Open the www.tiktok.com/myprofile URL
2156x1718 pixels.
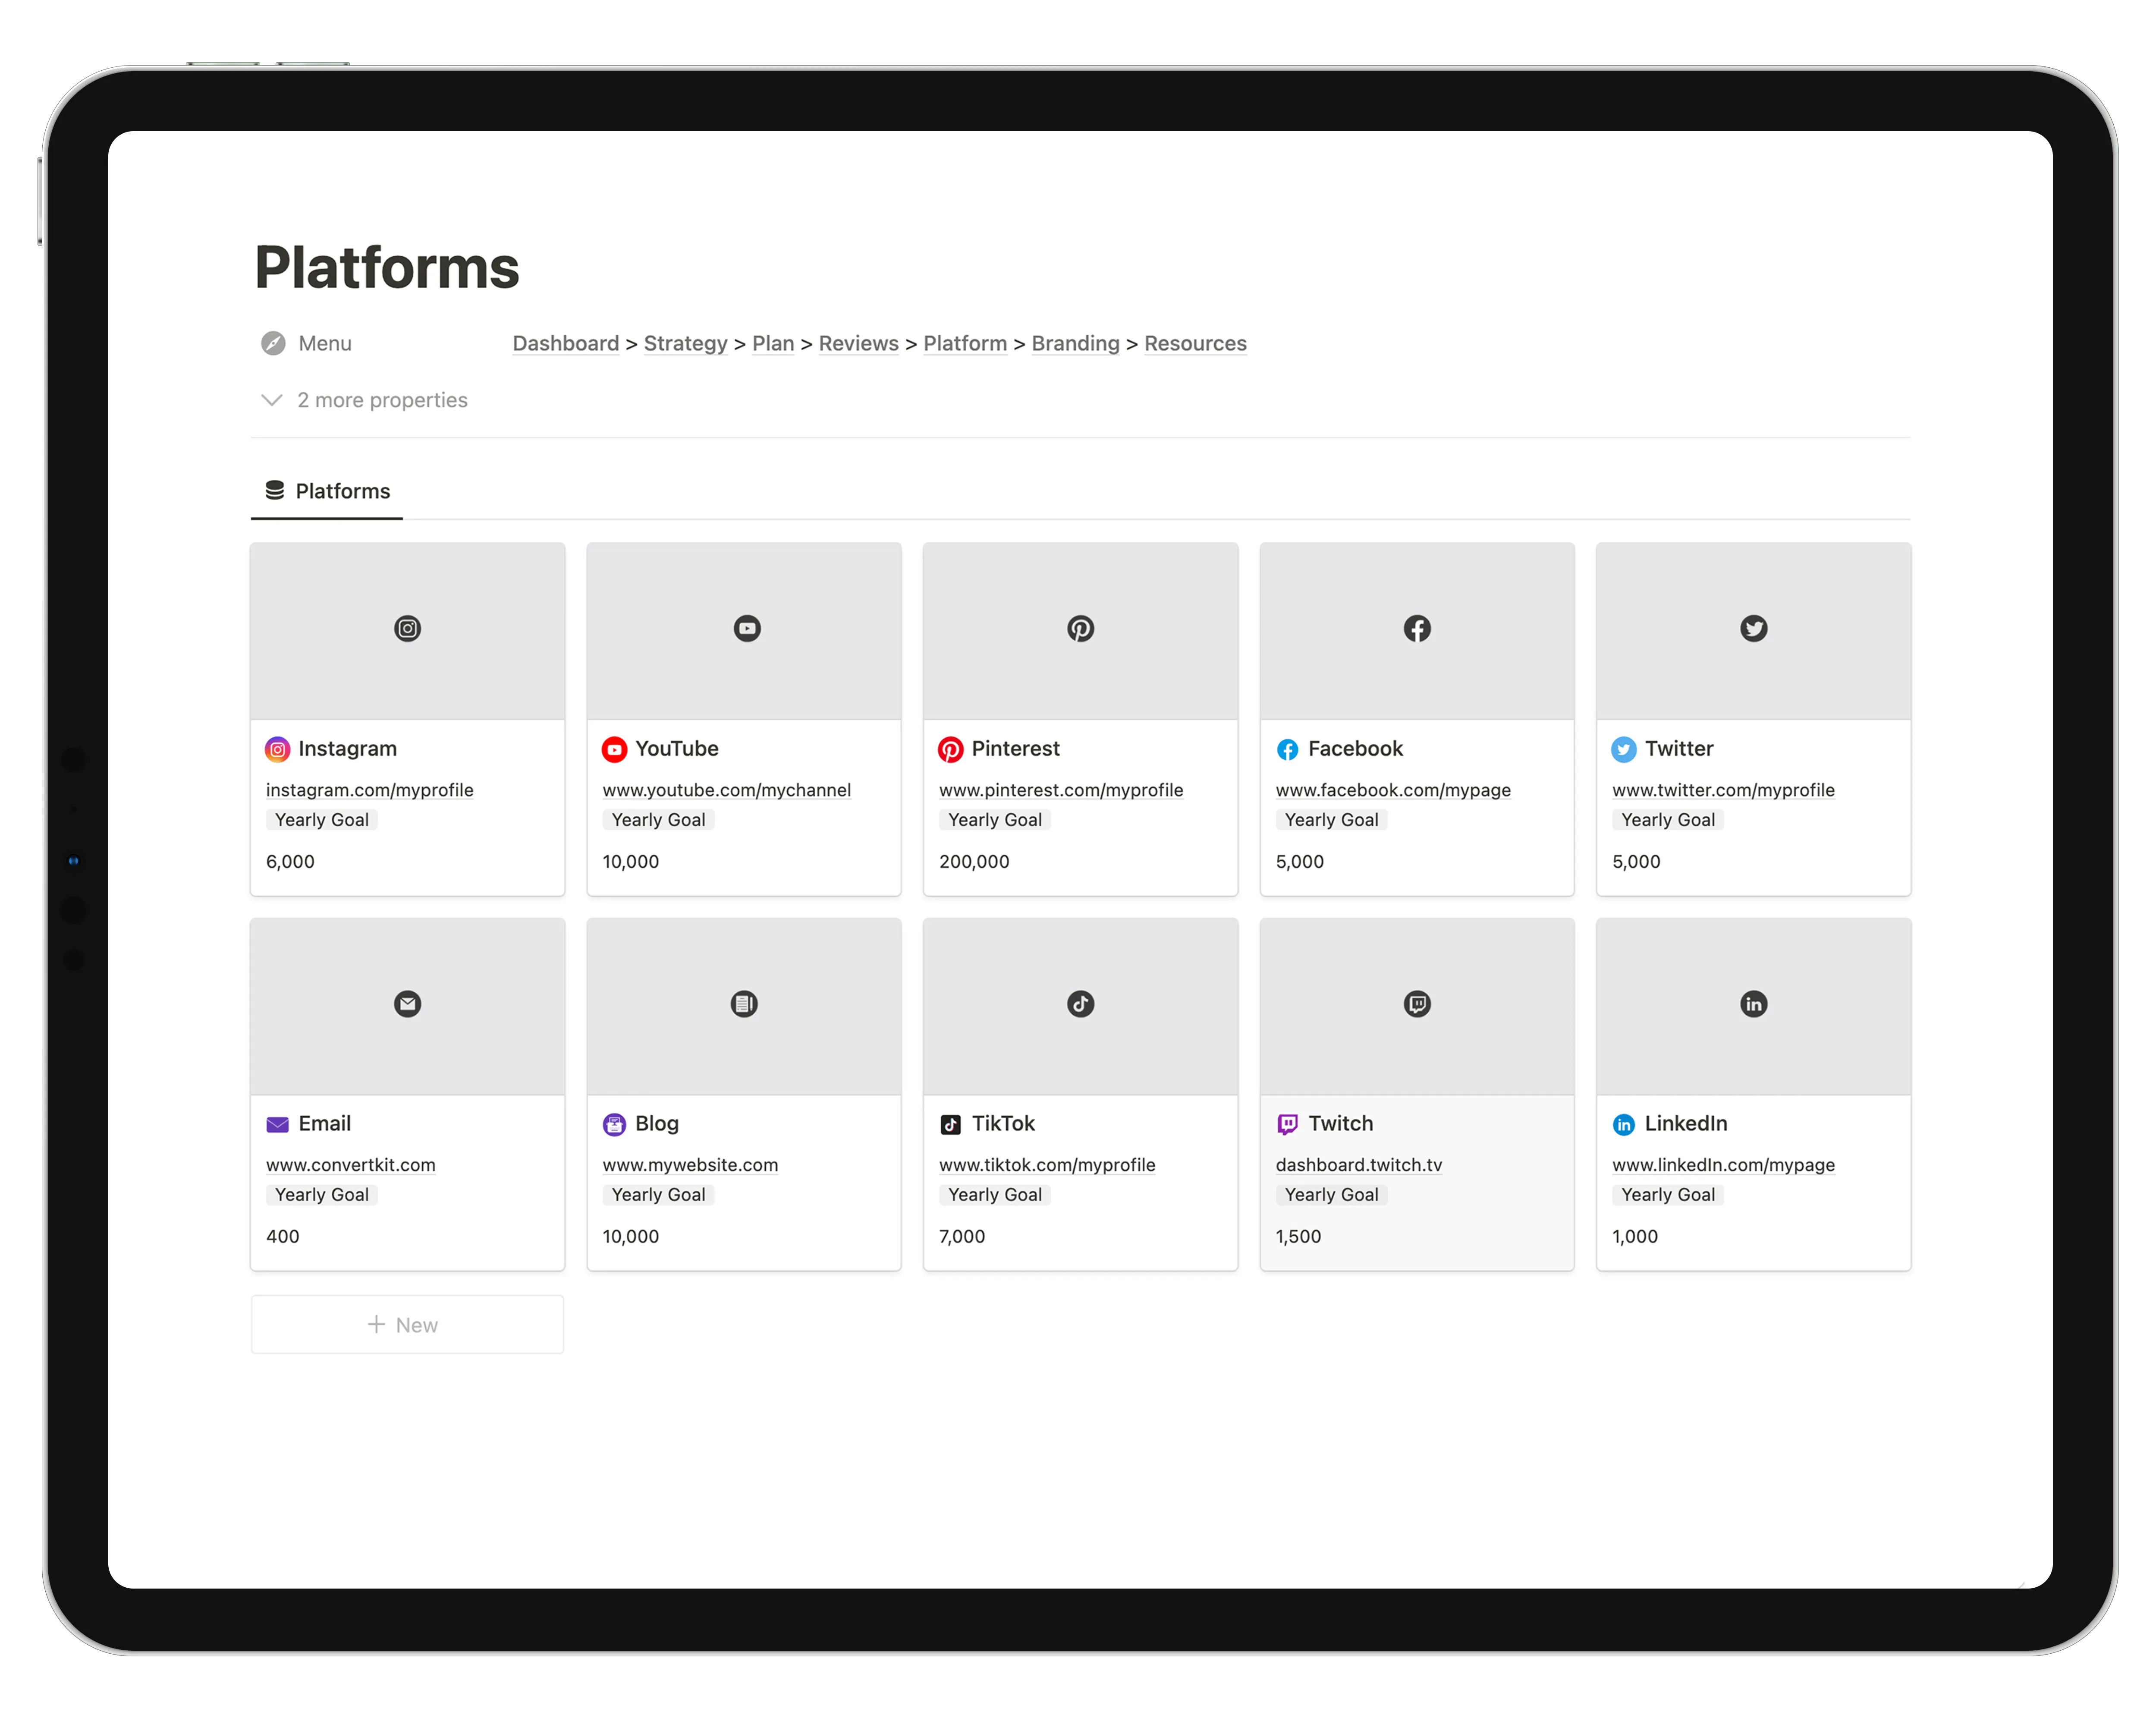click(1047, 1165)
